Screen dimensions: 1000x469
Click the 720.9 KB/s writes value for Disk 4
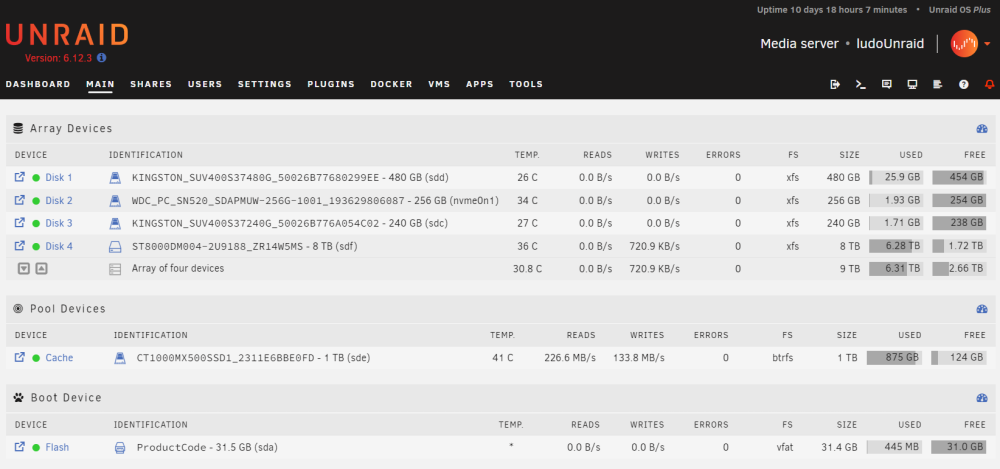[654, 246]
